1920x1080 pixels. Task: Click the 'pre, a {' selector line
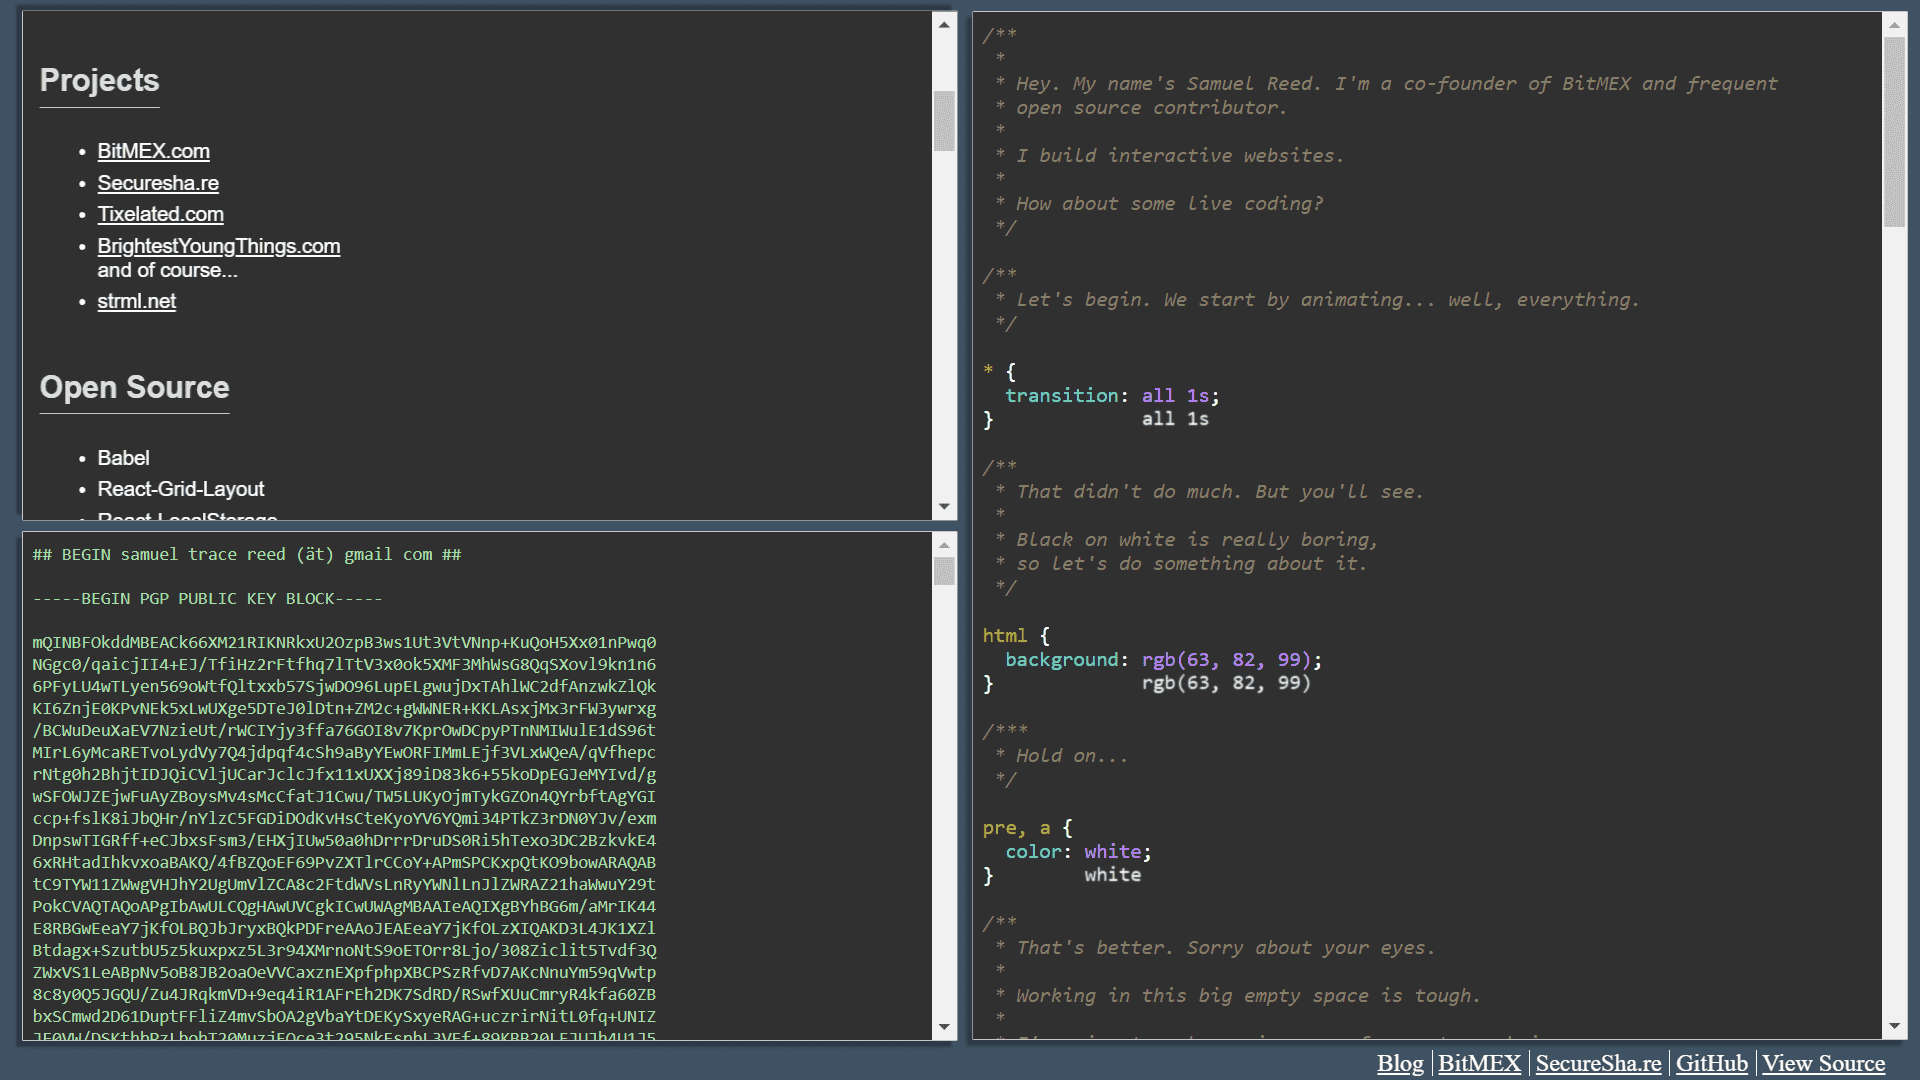tap(1027, 828)
